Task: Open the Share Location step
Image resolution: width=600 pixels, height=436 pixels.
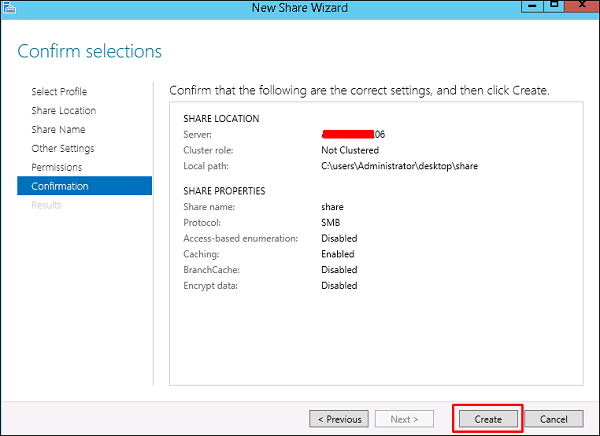Action: click(x=63, y=111)
